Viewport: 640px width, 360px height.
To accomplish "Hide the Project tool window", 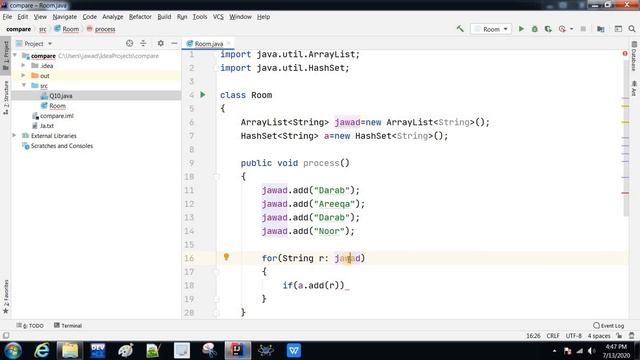I will (x=174, y=43).
